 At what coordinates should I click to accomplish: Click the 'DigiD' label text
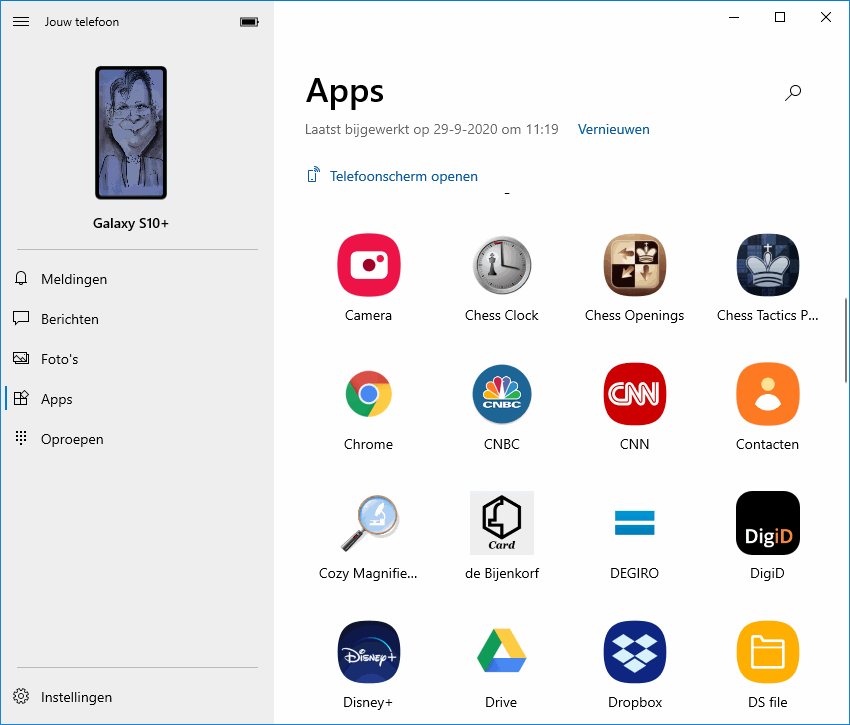tap(768, 574)
